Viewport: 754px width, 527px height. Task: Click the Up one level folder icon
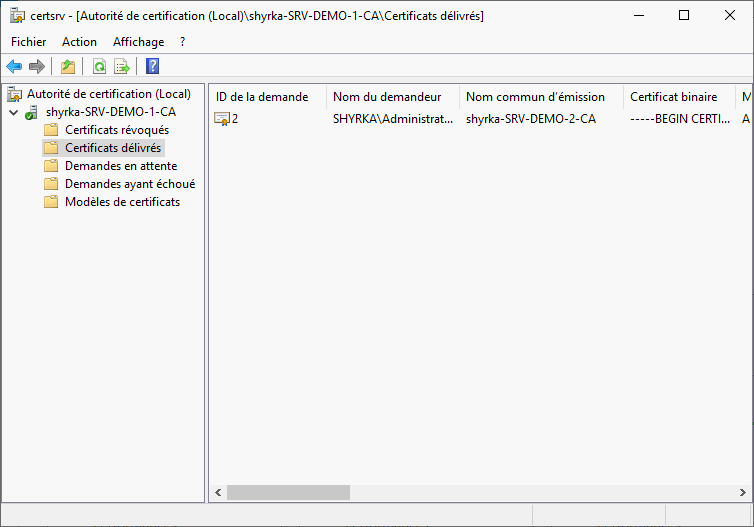pos(67,67)
